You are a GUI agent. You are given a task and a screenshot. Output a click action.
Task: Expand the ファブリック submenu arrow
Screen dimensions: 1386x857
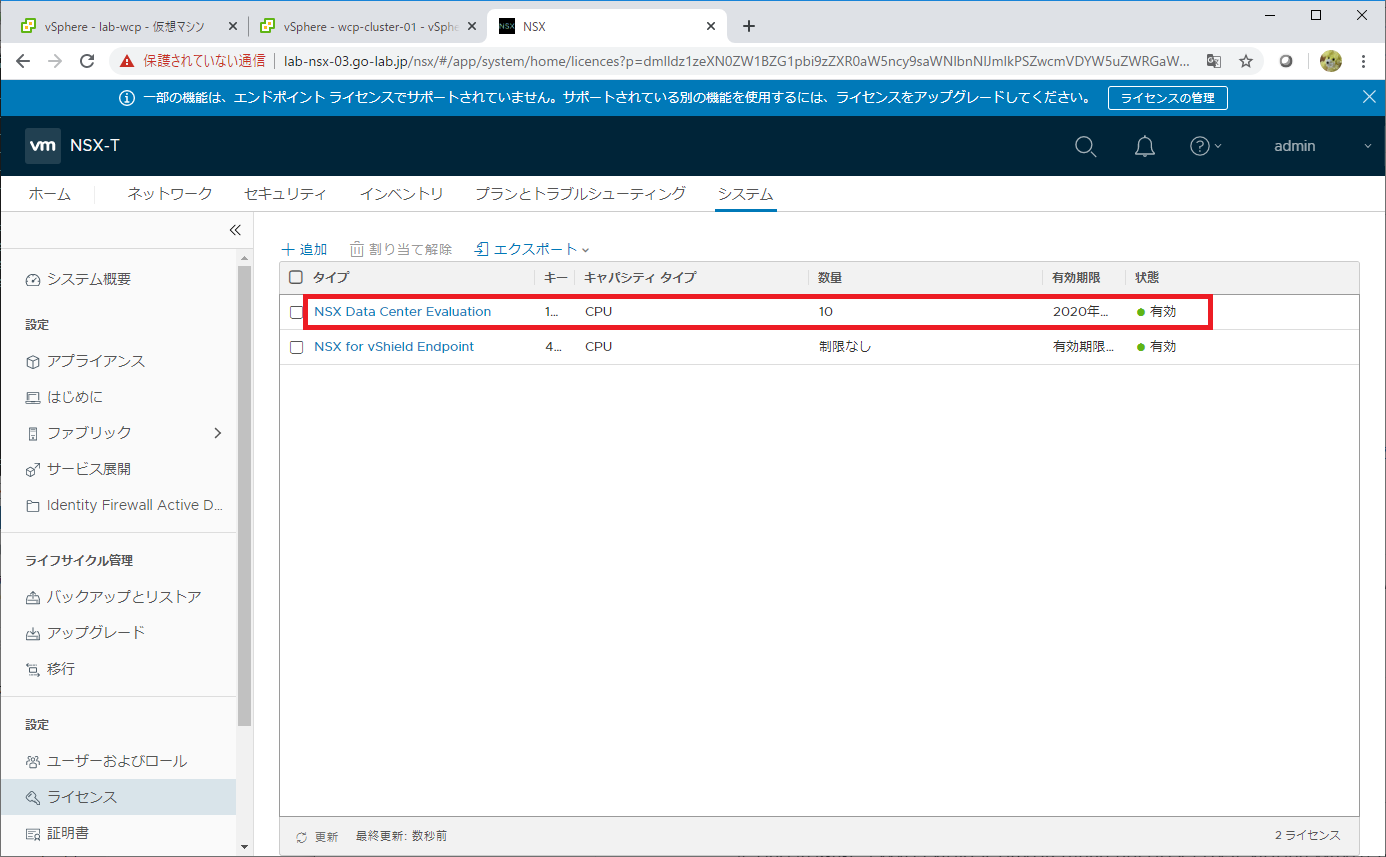click(x=218, y=433)
